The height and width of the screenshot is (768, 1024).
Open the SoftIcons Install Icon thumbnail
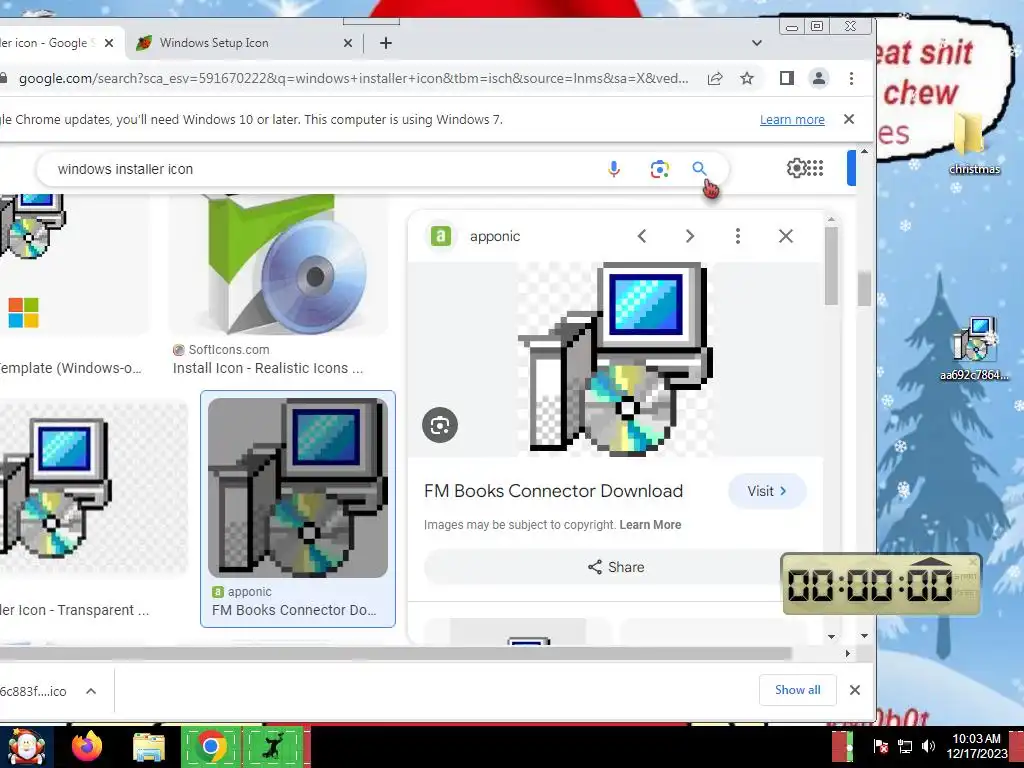pyautogui.click(x=279, y=264)
